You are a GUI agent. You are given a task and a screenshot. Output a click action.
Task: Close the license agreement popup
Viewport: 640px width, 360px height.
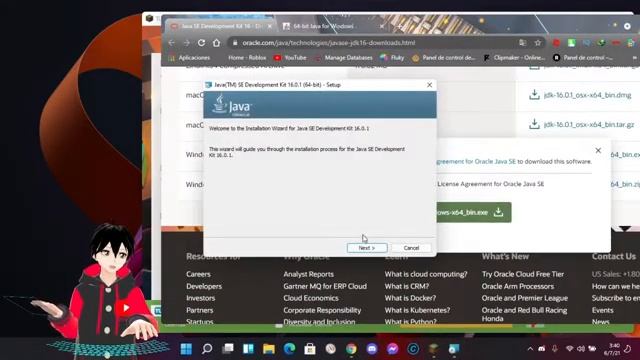[x=598, y=151]
